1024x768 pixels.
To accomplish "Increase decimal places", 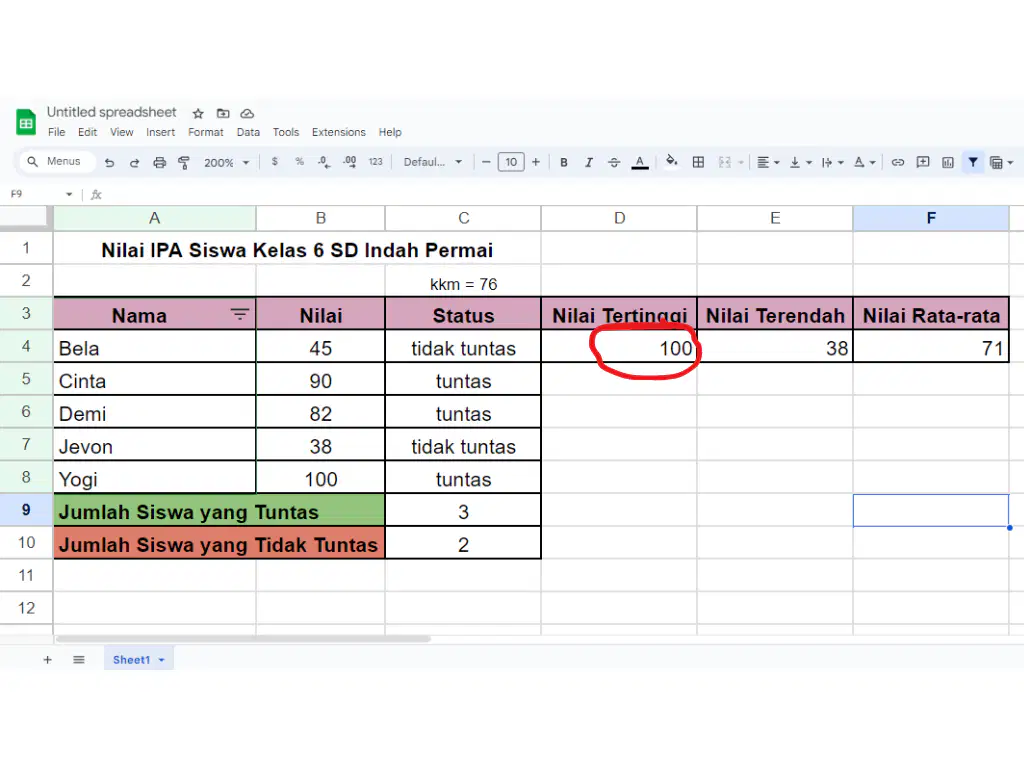I will coord(349,161).
